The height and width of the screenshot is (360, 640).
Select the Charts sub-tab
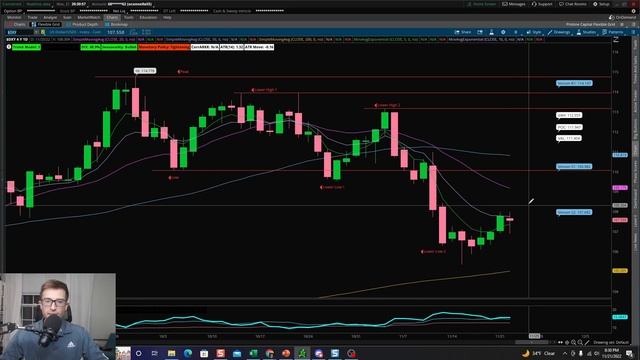17,24
